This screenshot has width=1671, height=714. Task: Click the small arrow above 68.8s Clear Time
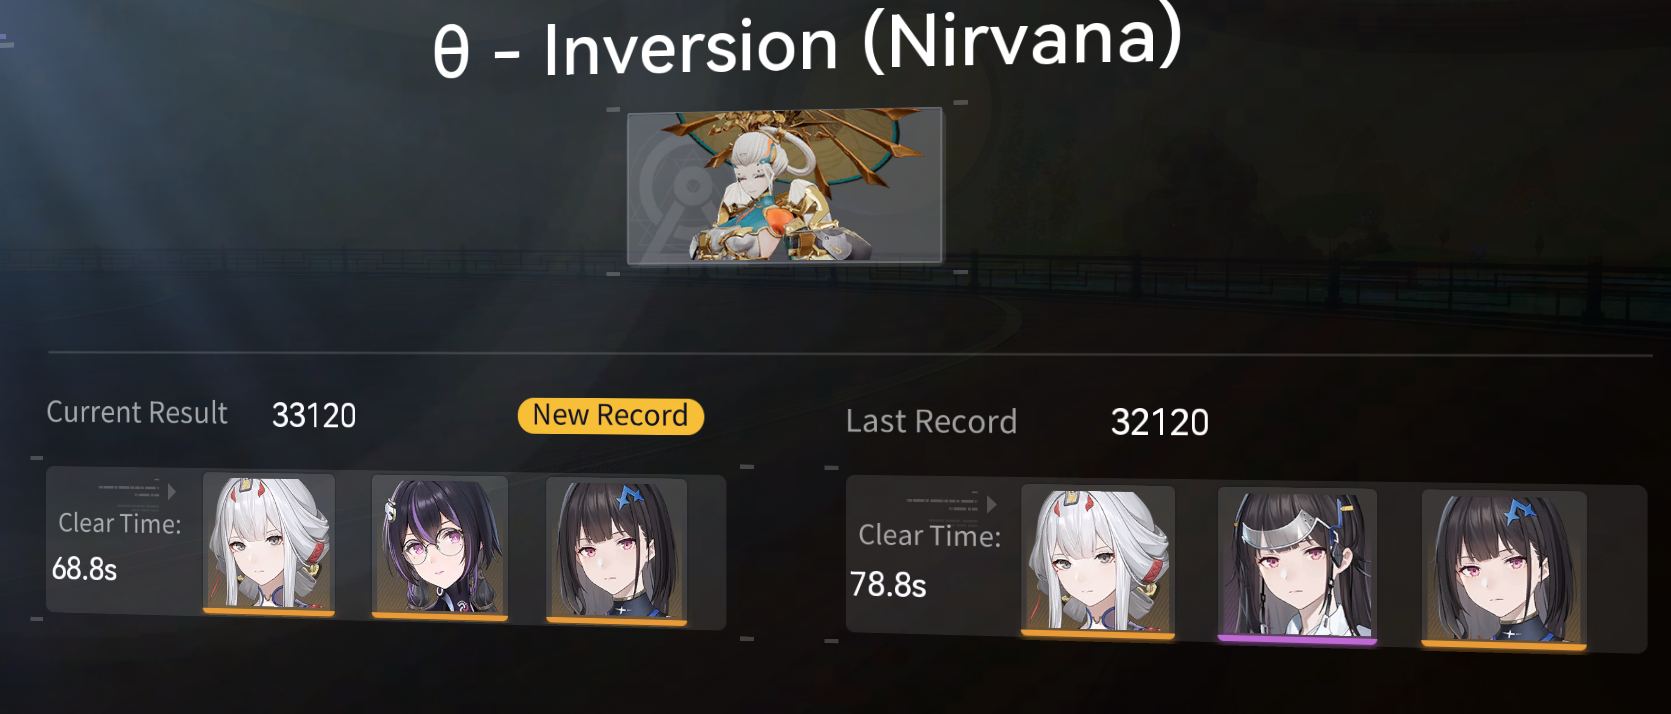tap(172, 492)
